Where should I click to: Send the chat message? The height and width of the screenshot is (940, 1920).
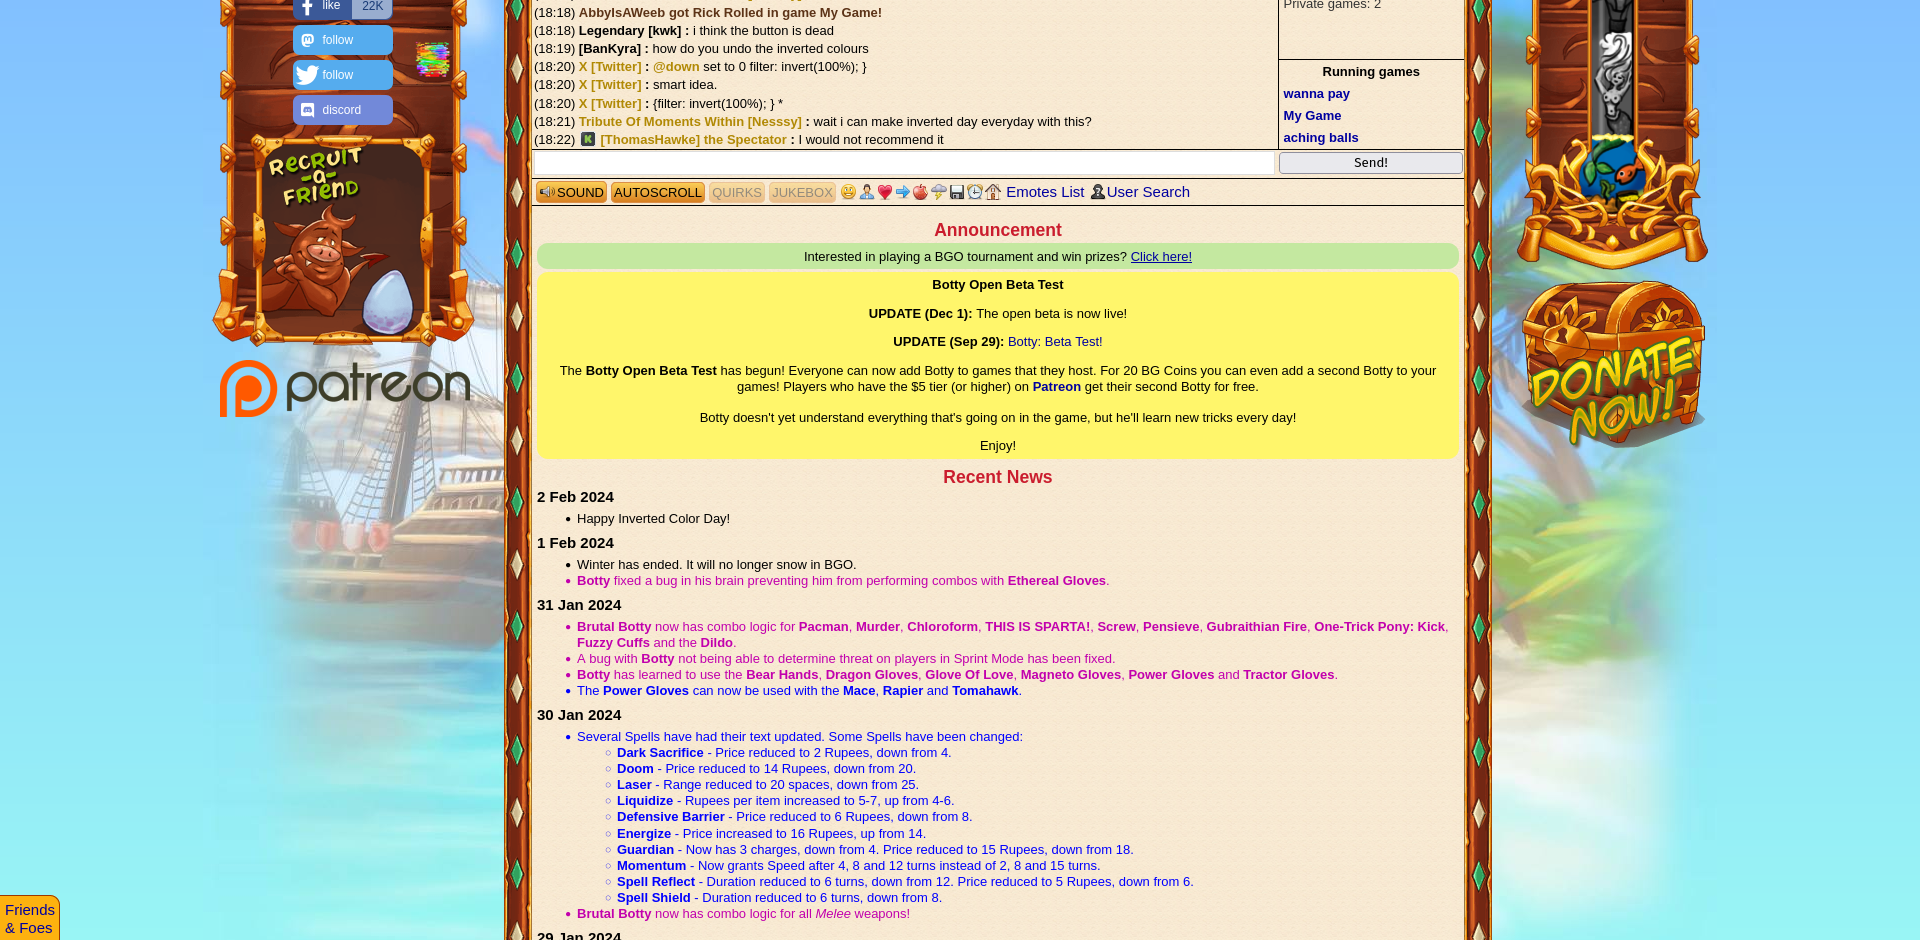click(x=1370, y=163)
